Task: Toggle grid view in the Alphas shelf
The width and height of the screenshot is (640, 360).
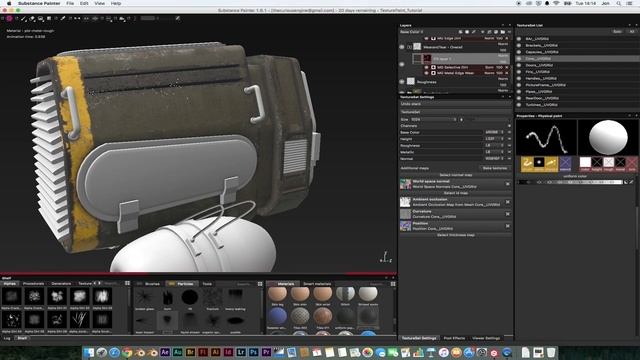Action: (x=127, y=283)
